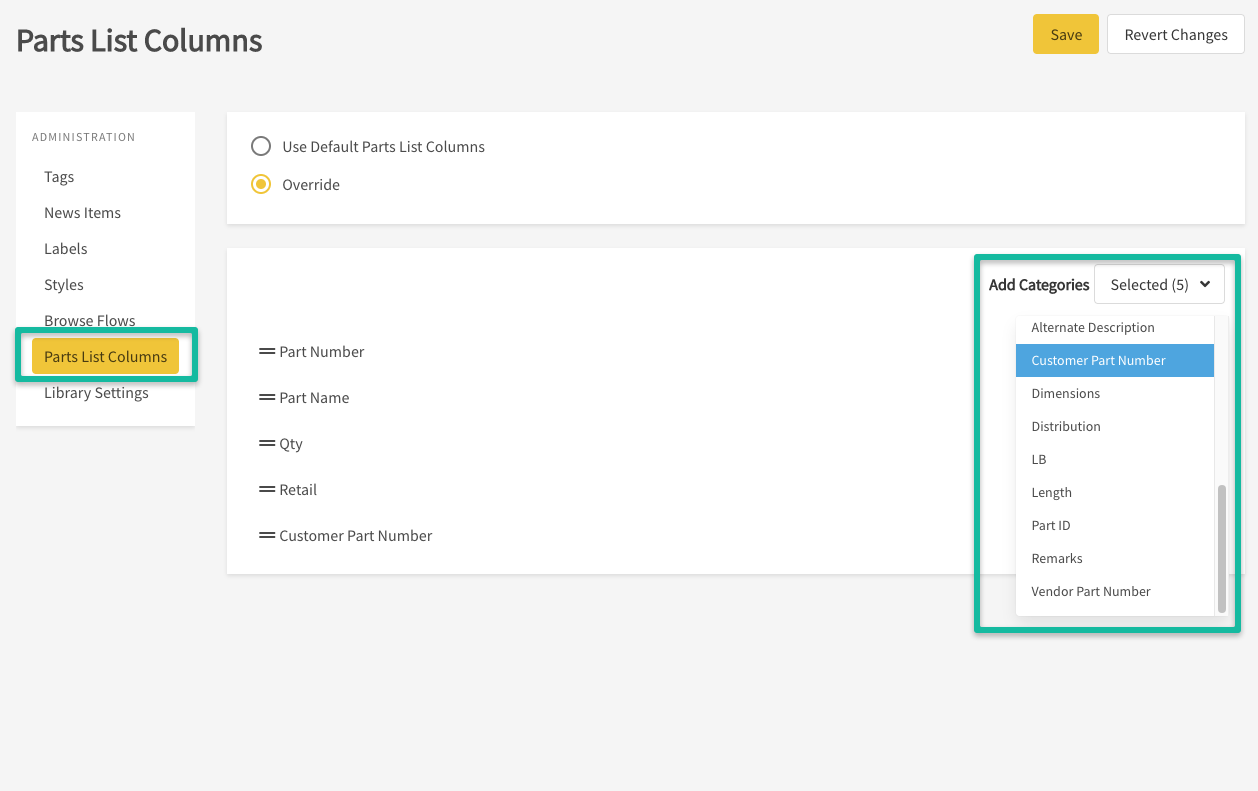Open Browse Flows in the sidebar
This screenshot has height=791, width=1258.
pyautogui.click(x=89, y=320)
